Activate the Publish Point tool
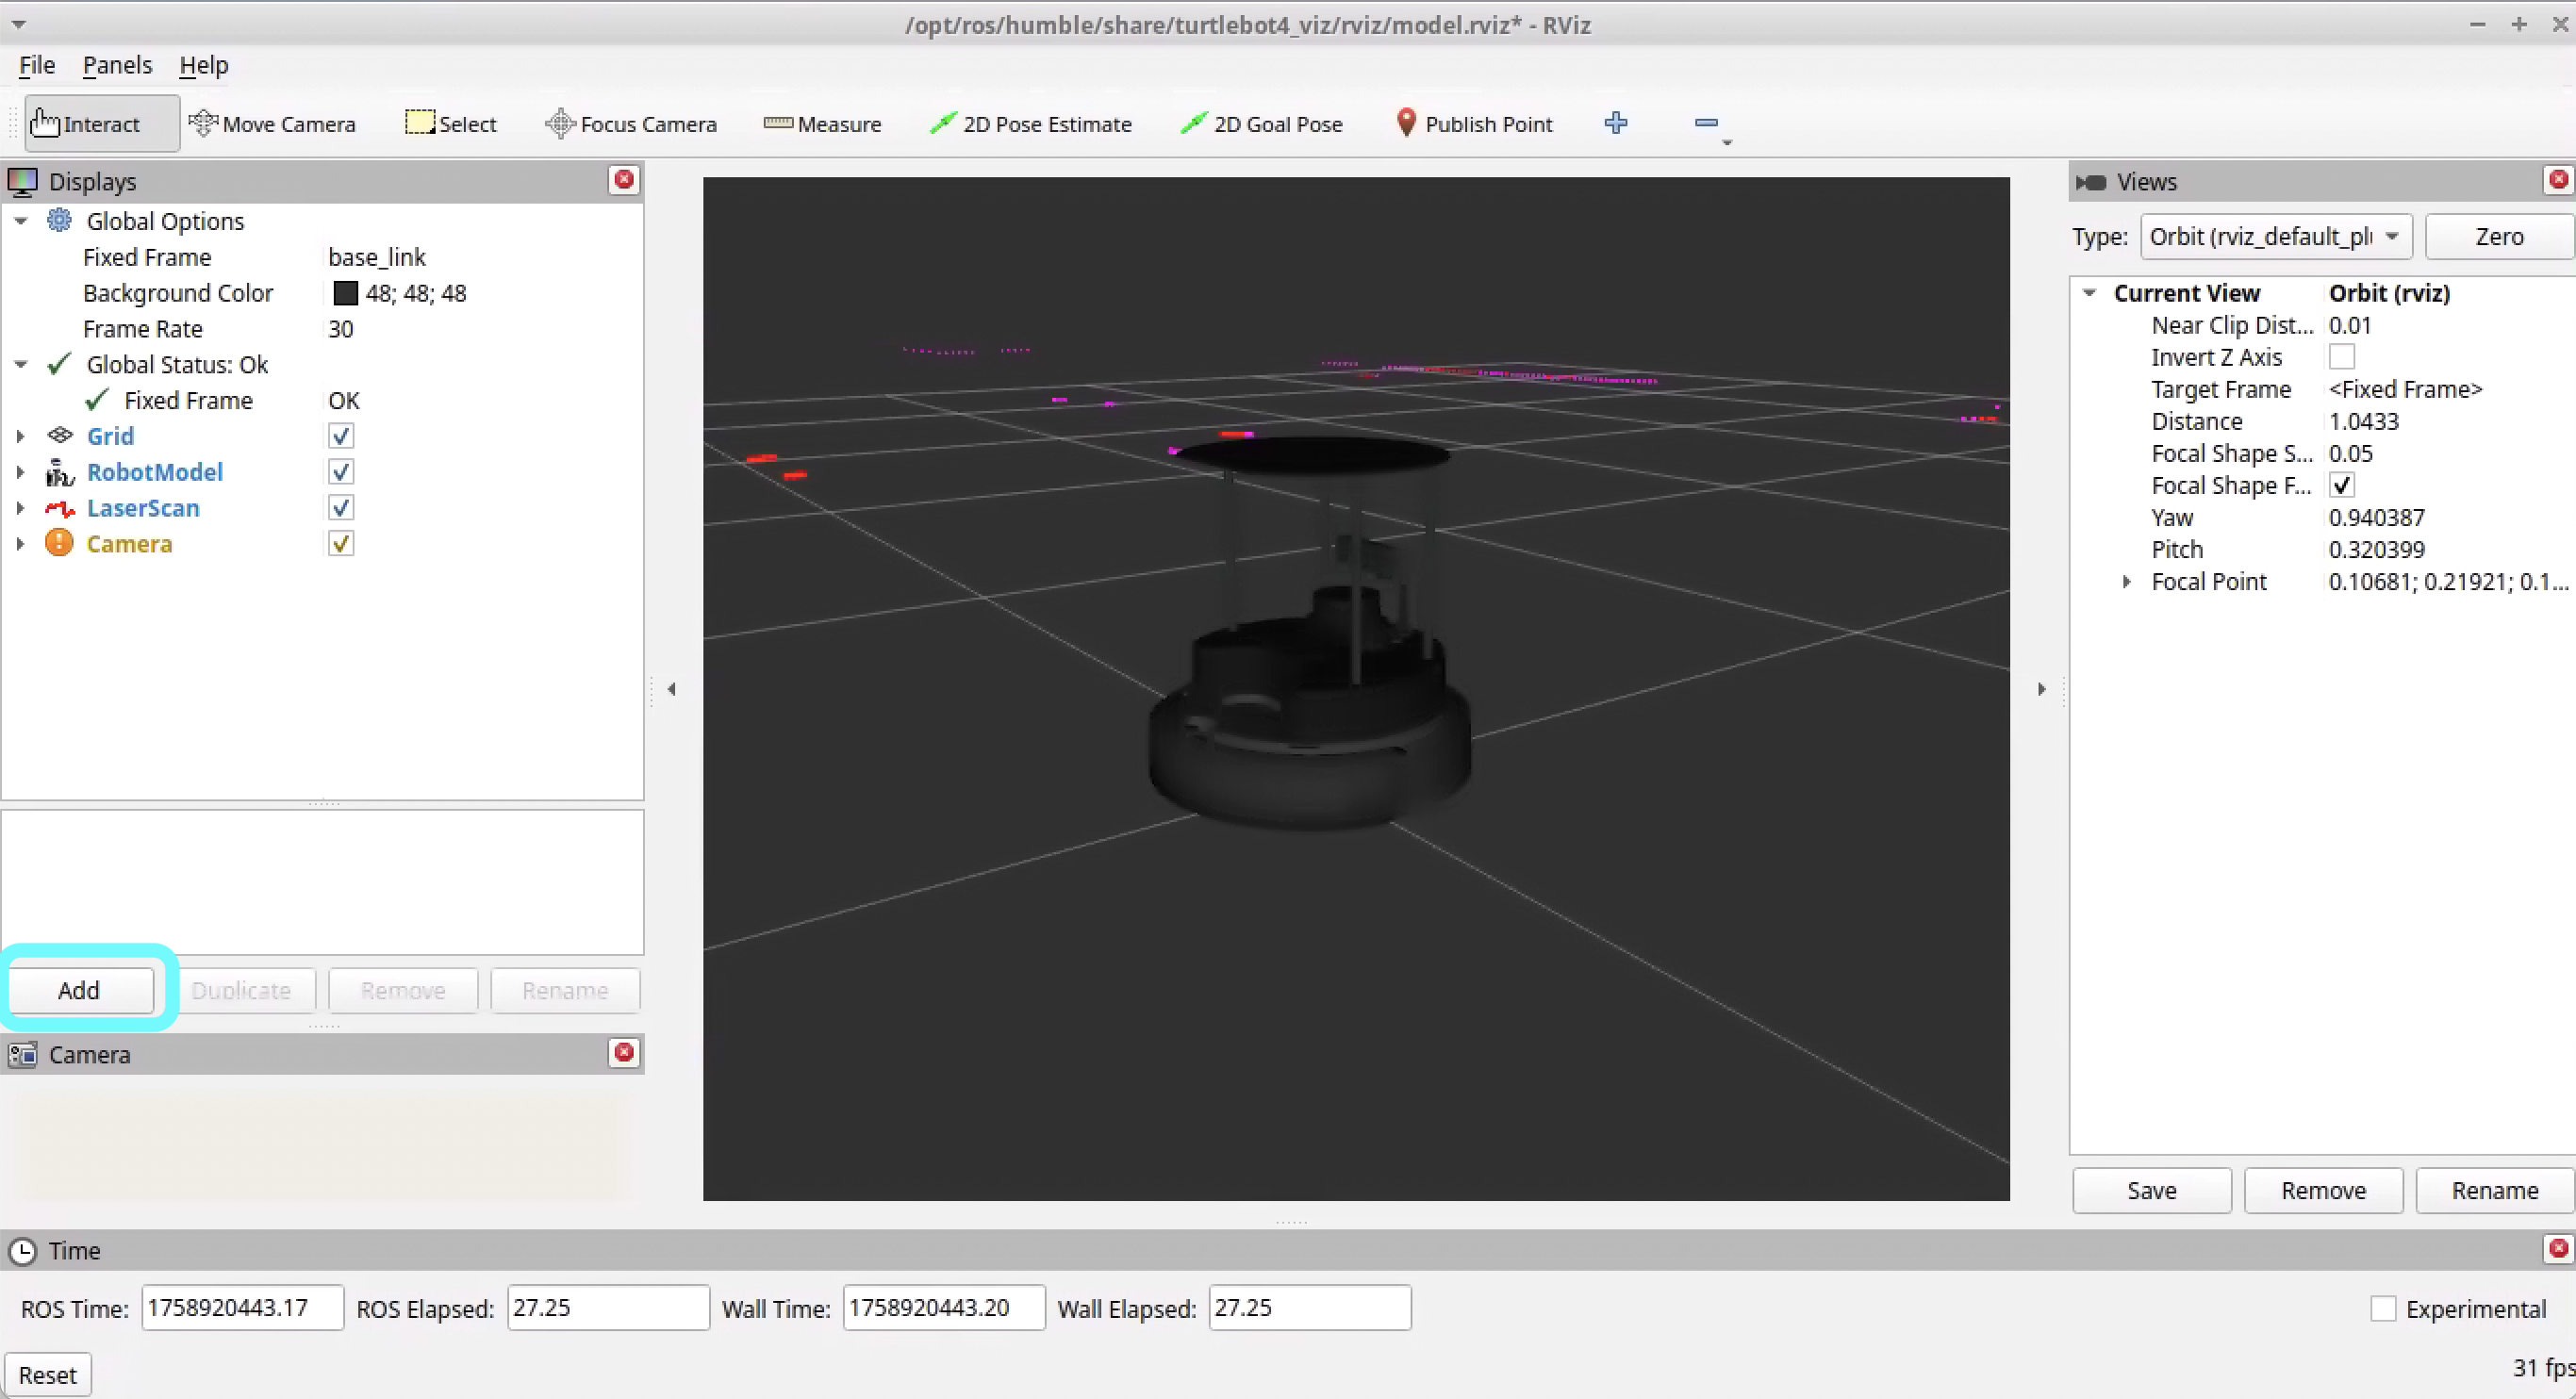 [x=1473, y=124]
